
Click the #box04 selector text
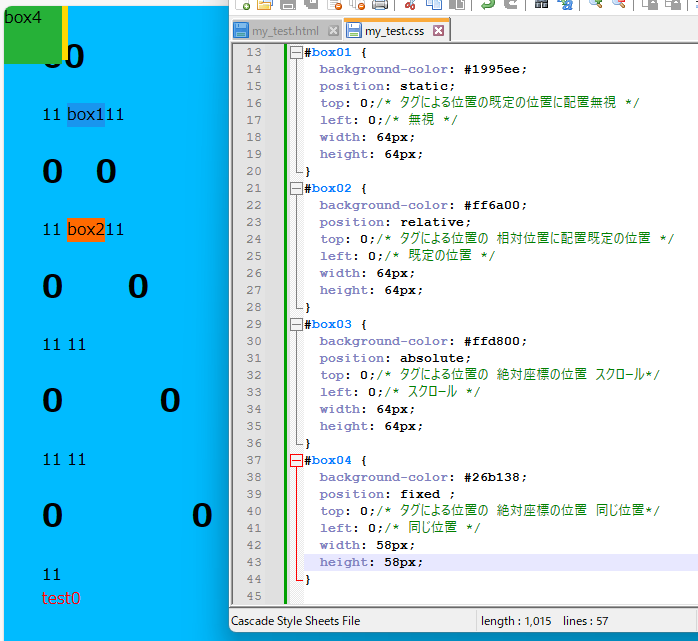(328, 460)
